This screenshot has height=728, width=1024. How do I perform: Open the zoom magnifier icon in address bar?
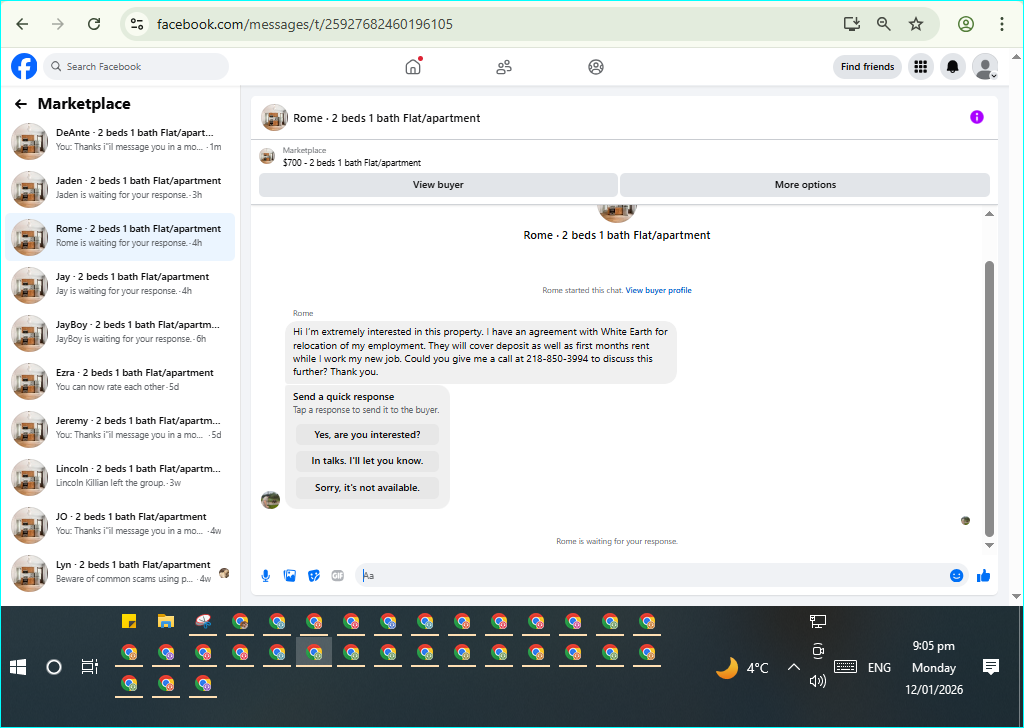[x=884, y=24]
